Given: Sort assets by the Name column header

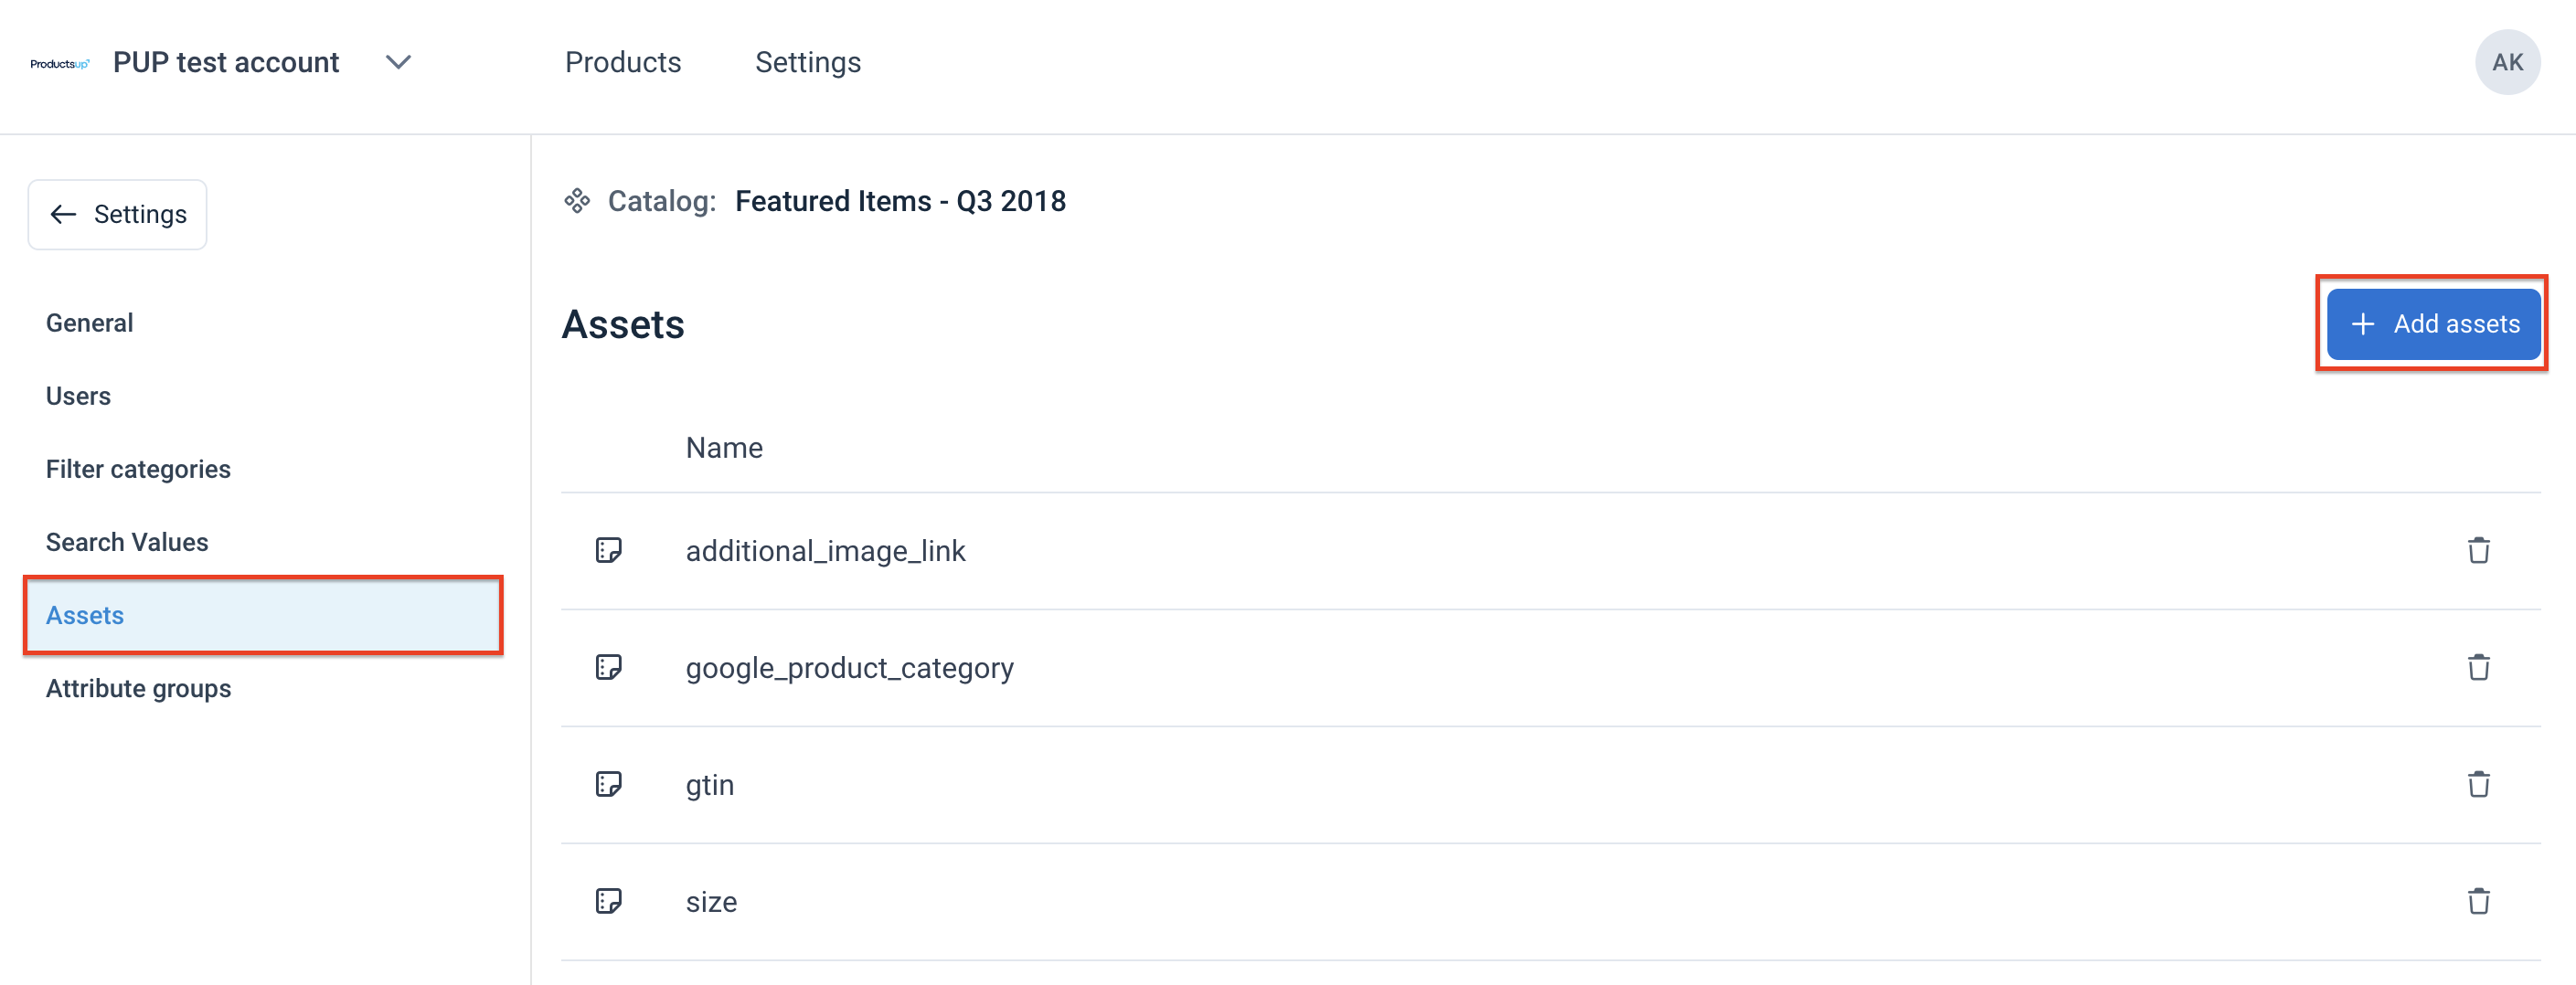Looking at the screenshot, I should (x=723, y=447).
